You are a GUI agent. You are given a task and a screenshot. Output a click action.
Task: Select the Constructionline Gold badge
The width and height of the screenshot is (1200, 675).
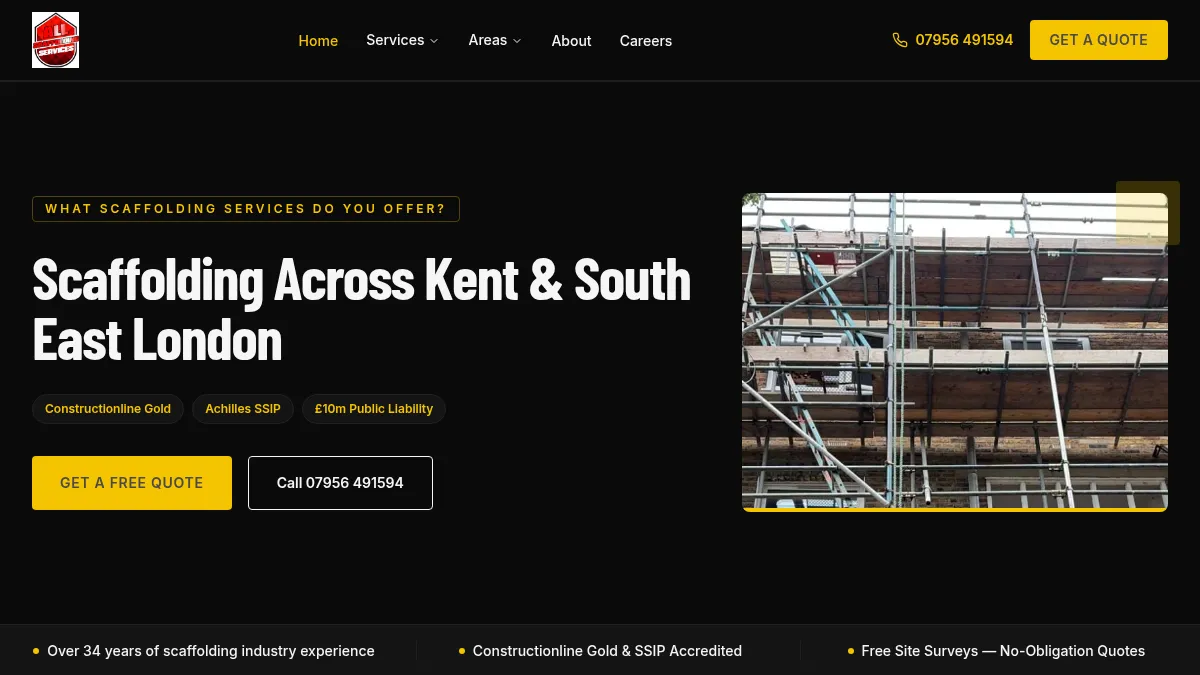(x=108, y=409)
